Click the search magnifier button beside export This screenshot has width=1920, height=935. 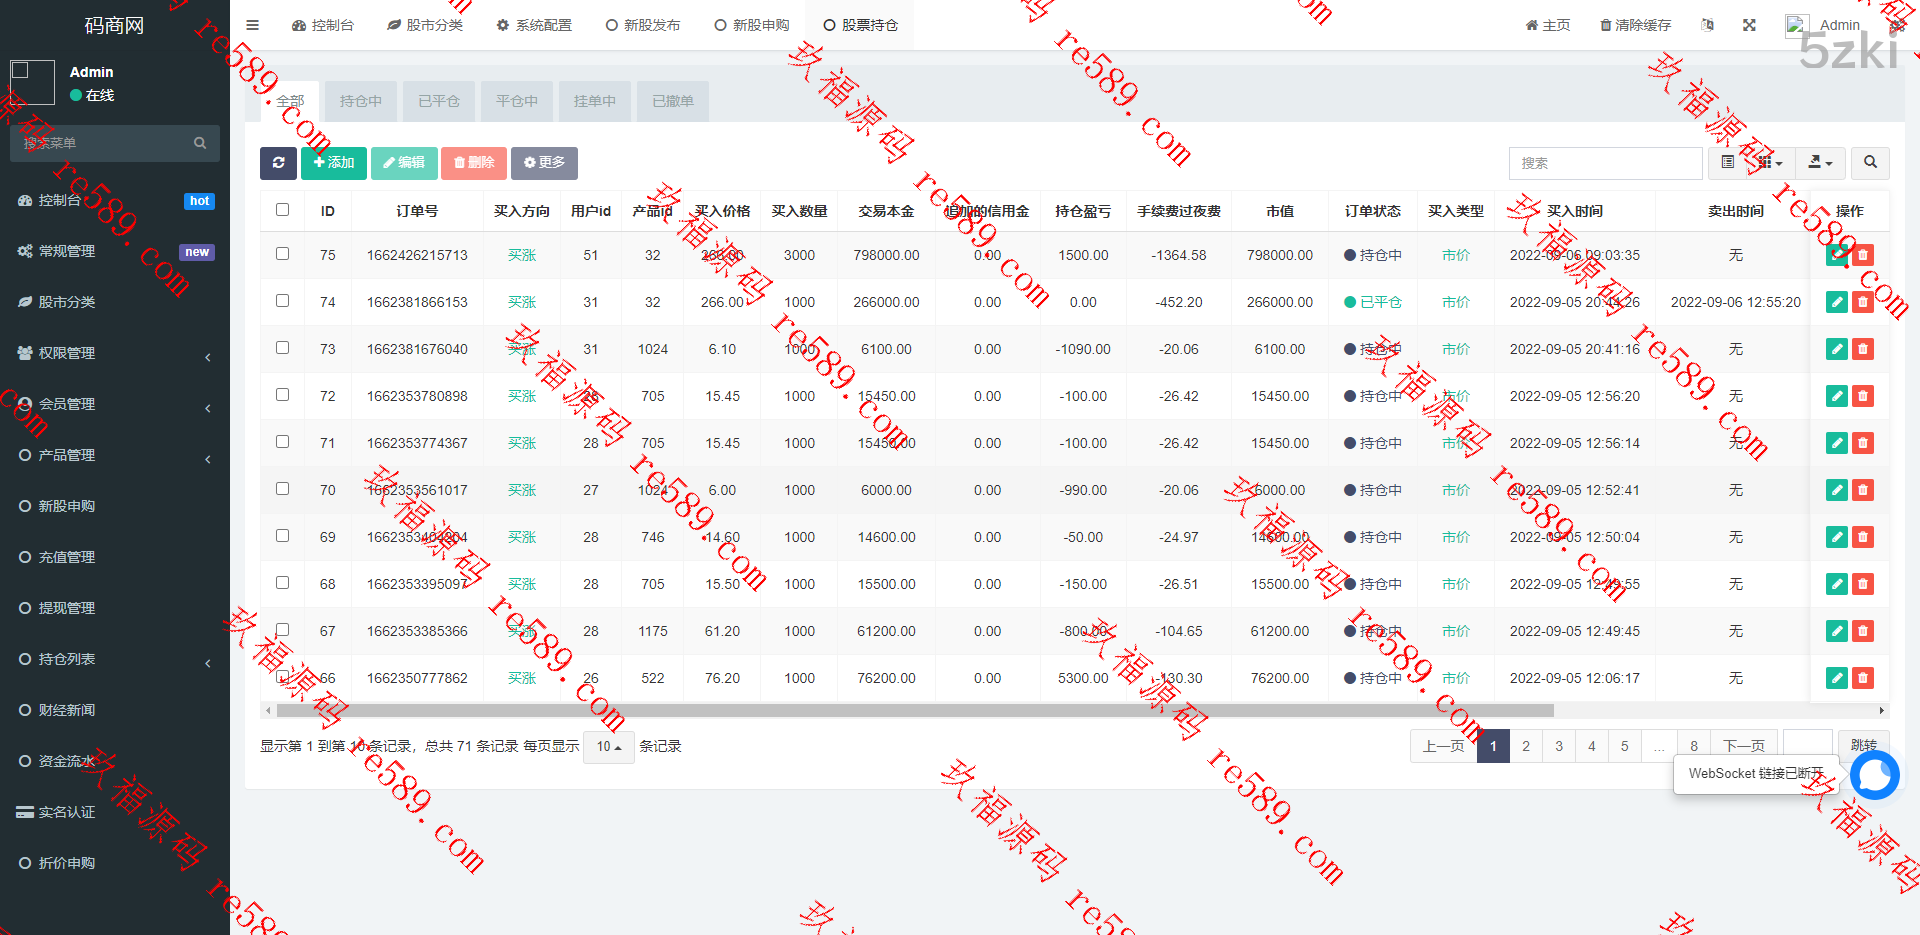point(1869,163)
